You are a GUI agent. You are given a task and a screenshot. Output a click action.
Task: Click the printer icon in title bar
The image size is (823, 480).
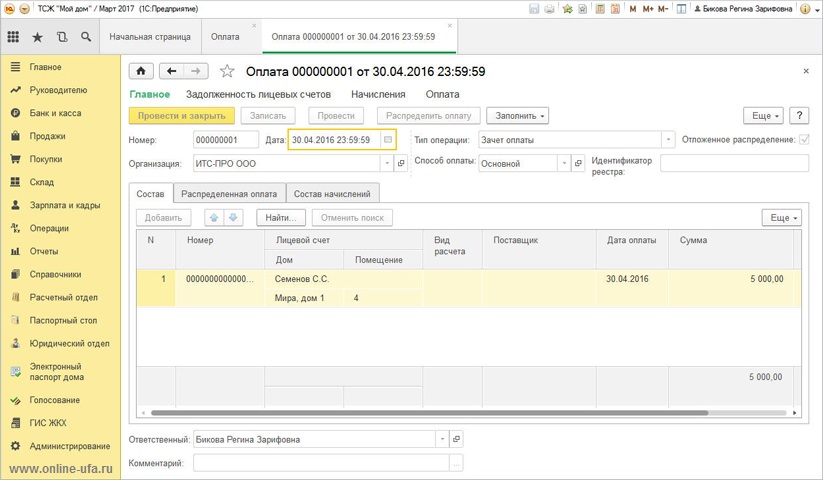(549, 9)
